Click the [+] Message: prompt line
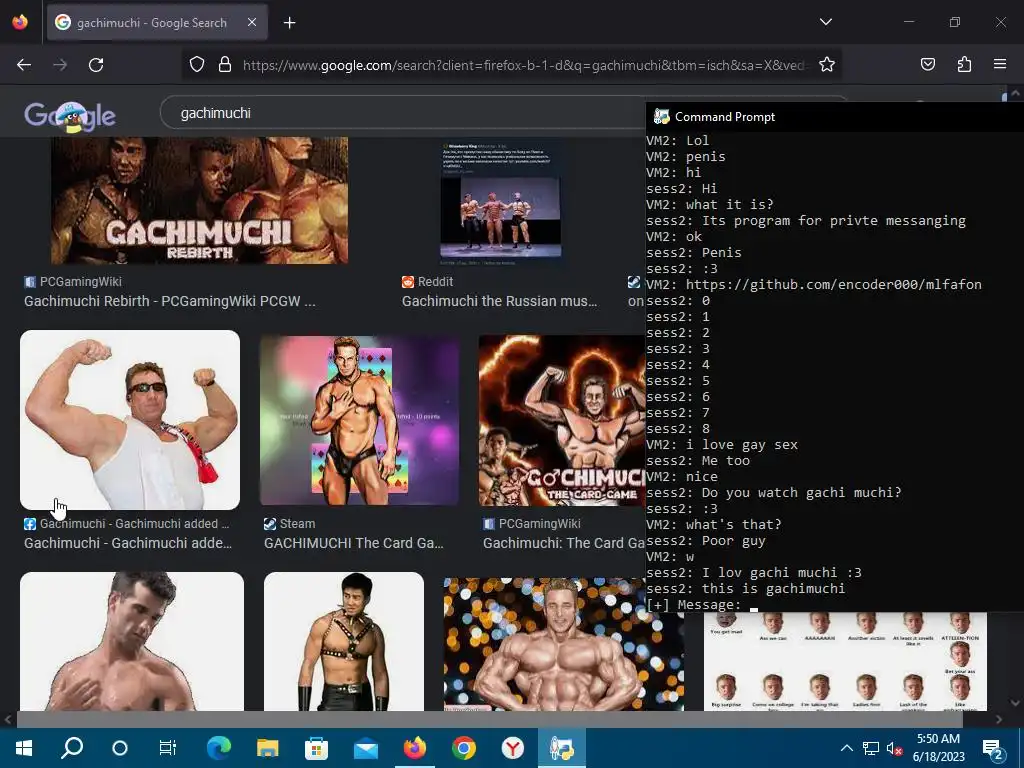1024x768 pixels. pyautogui.click(x=702, y=605)
